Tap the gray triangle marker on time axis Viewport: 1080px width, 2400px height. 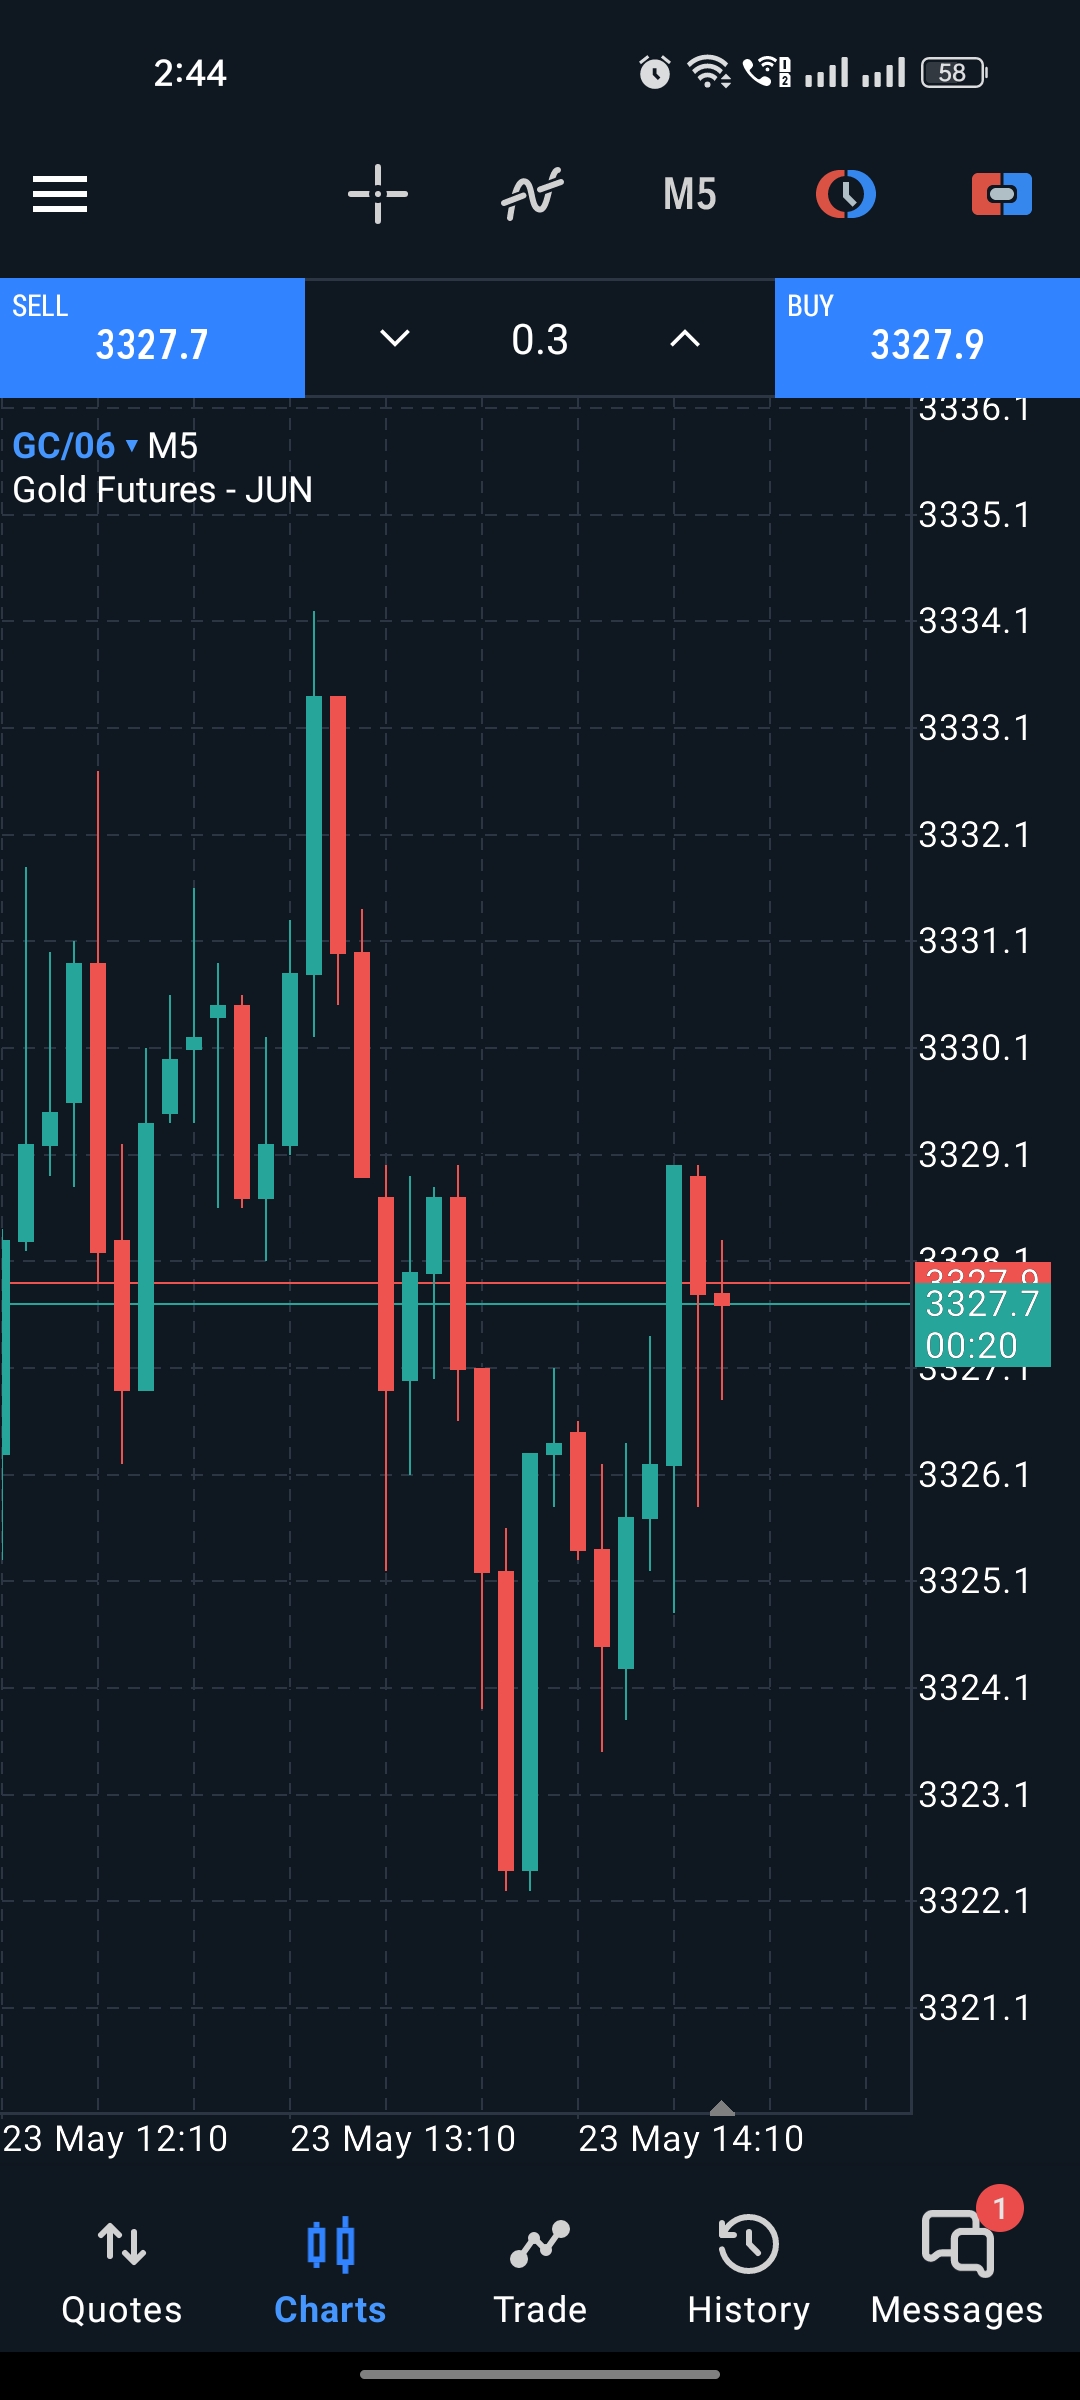[x=722, y=2107]
